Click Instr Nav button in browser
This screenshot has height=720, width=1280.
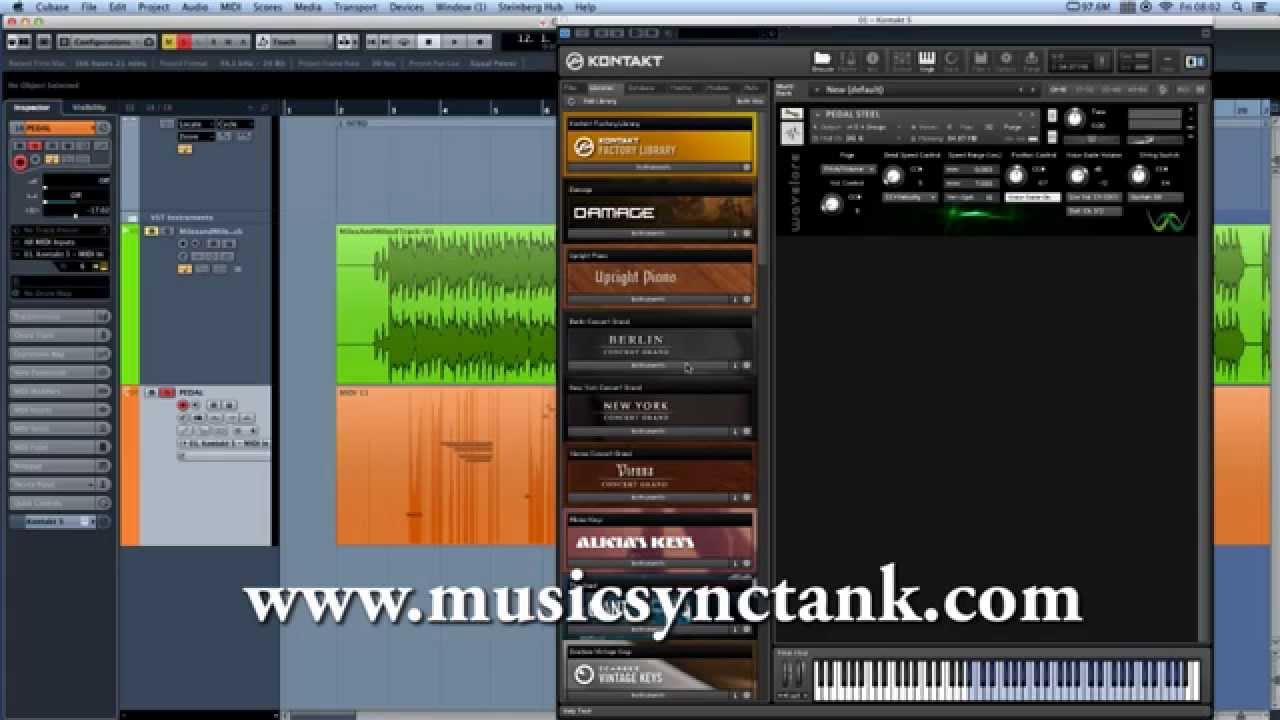749,101
